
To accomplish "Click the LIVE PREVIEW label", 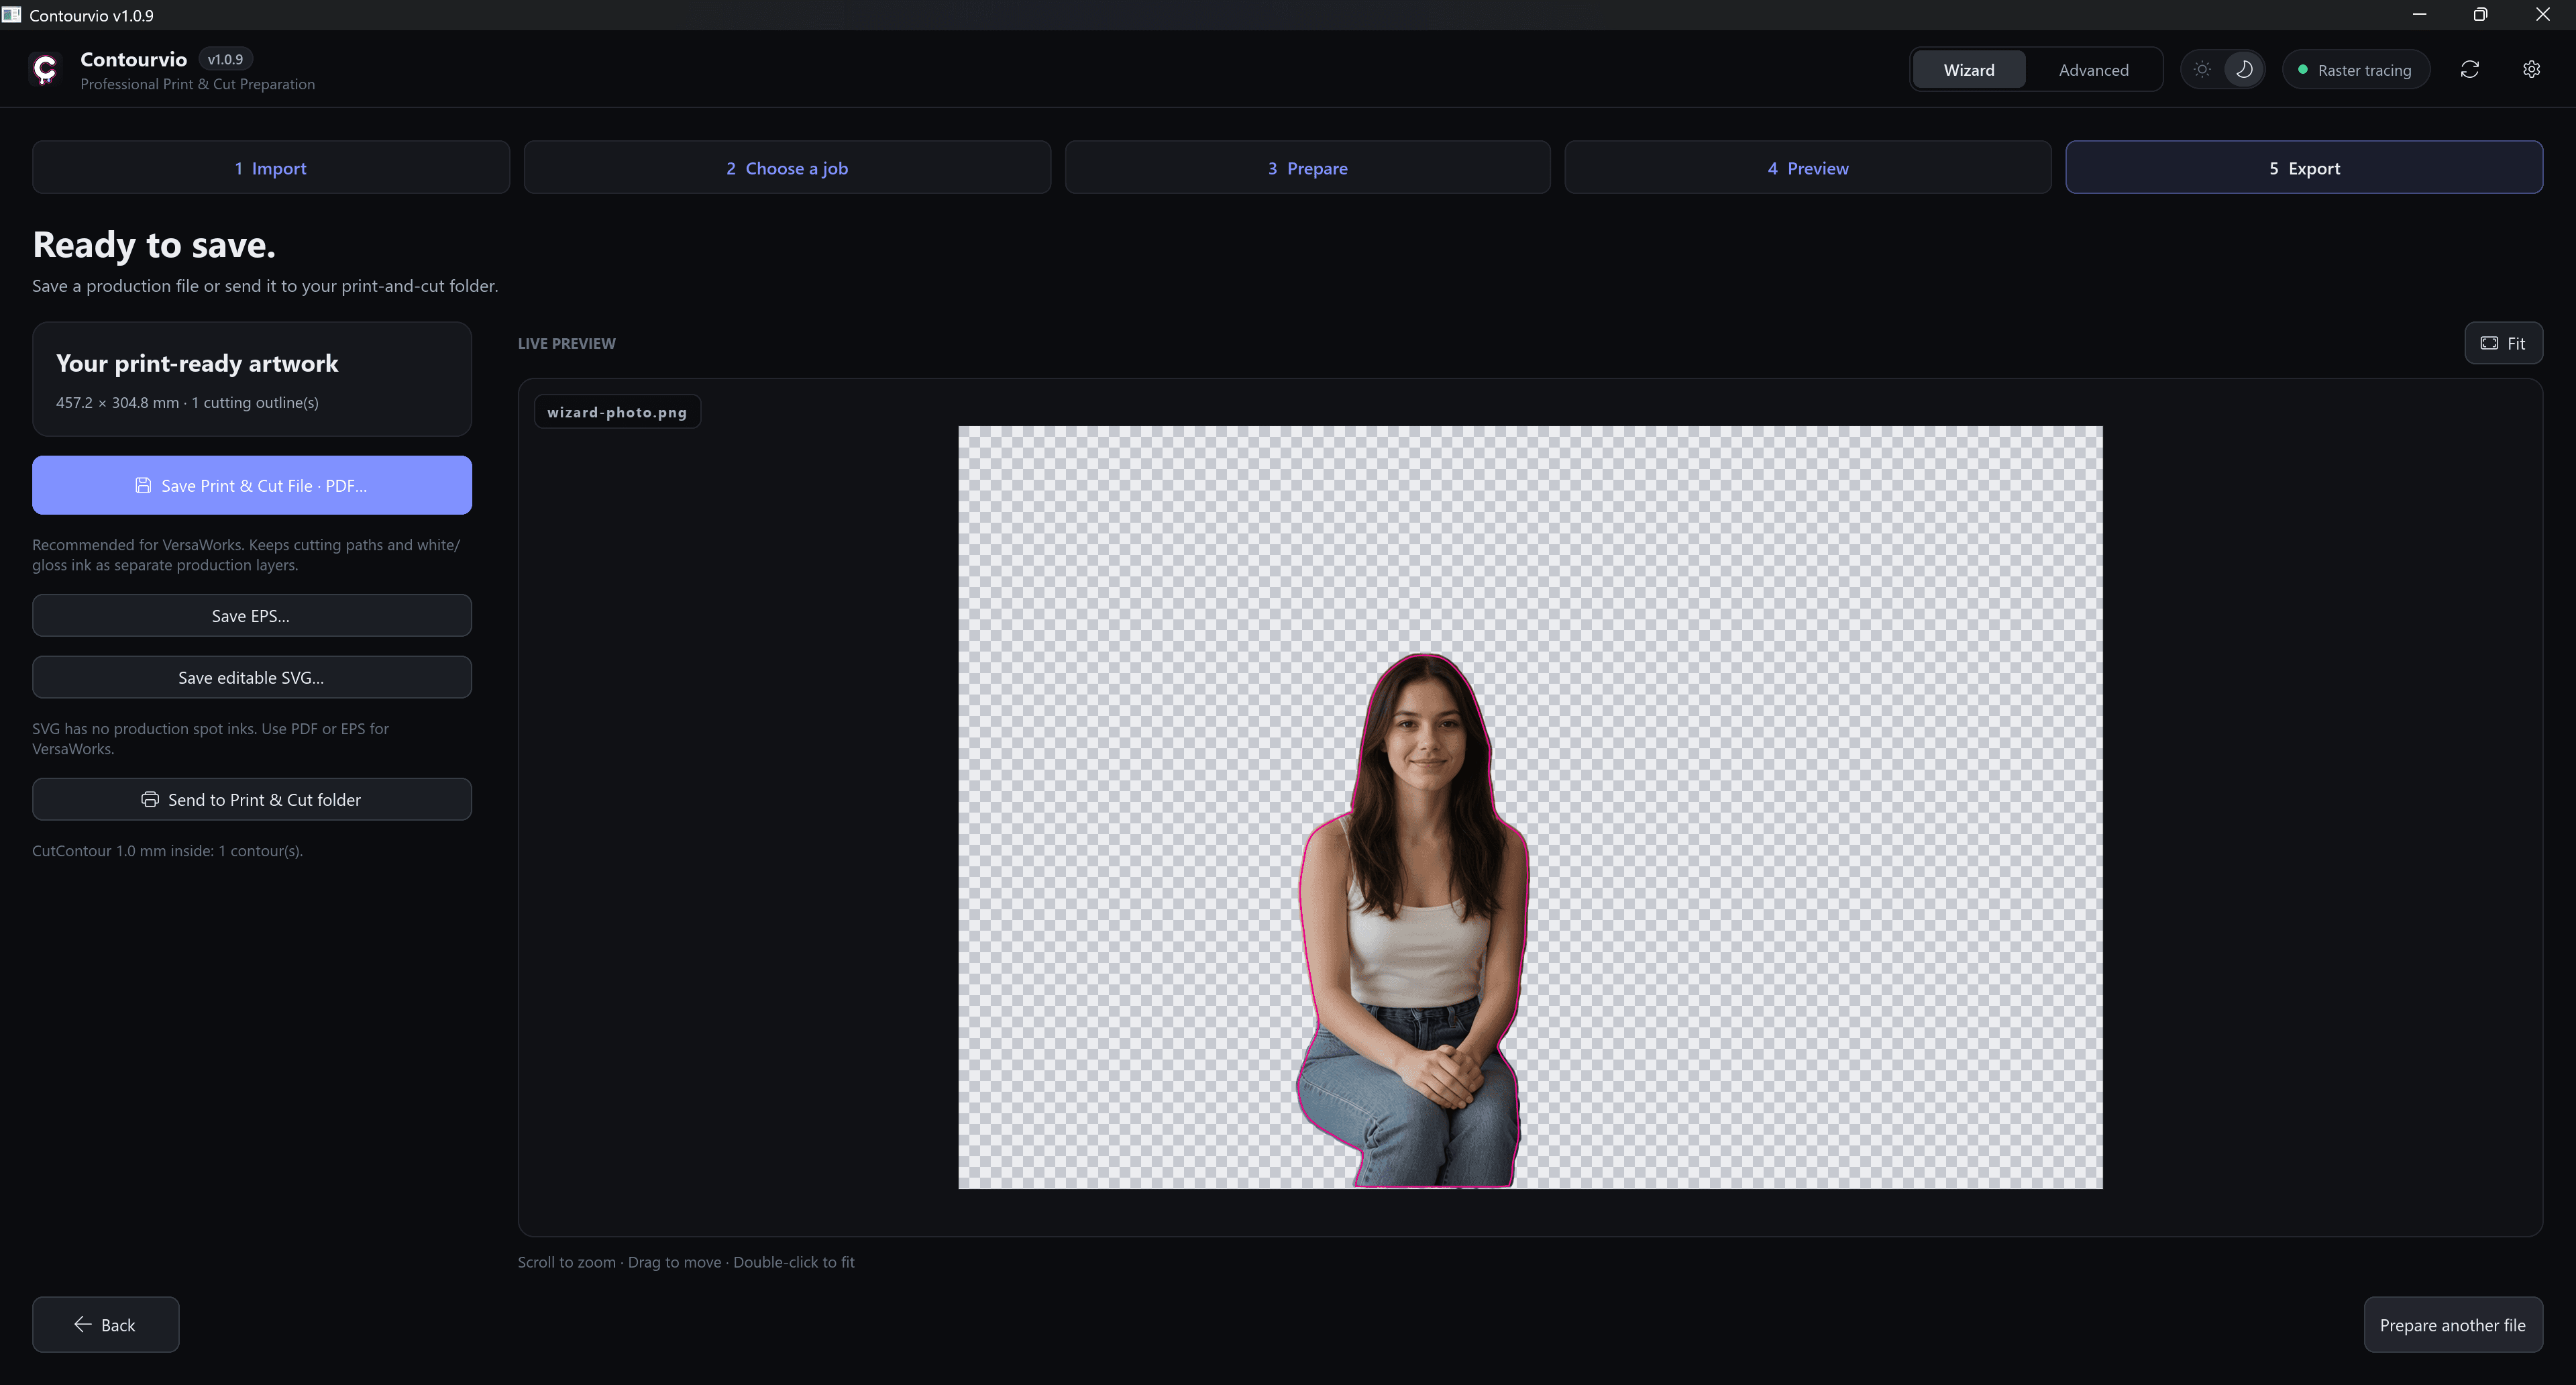I will (567, 344).
